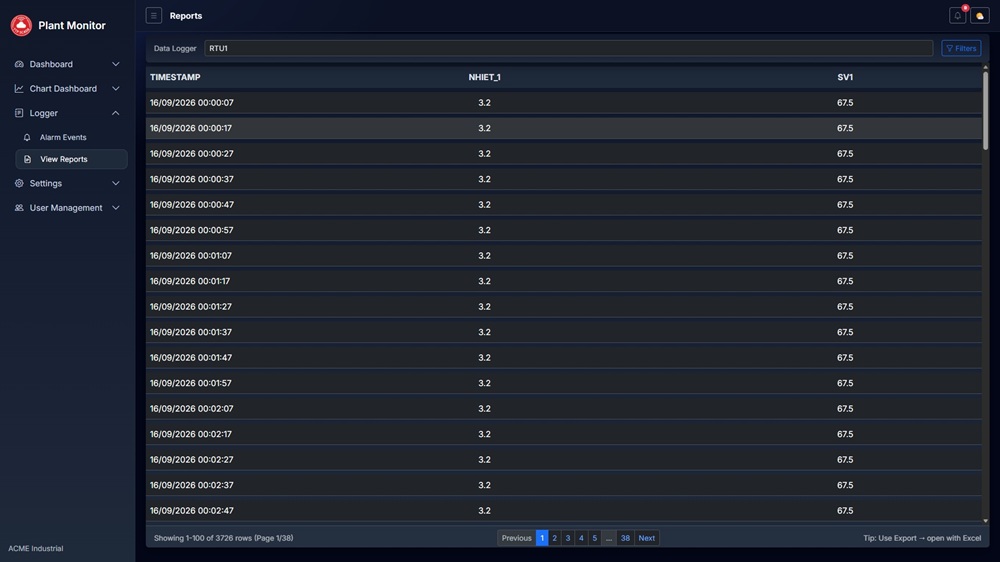
Task: Click the SV1 column header
Action: coord(845,77)
